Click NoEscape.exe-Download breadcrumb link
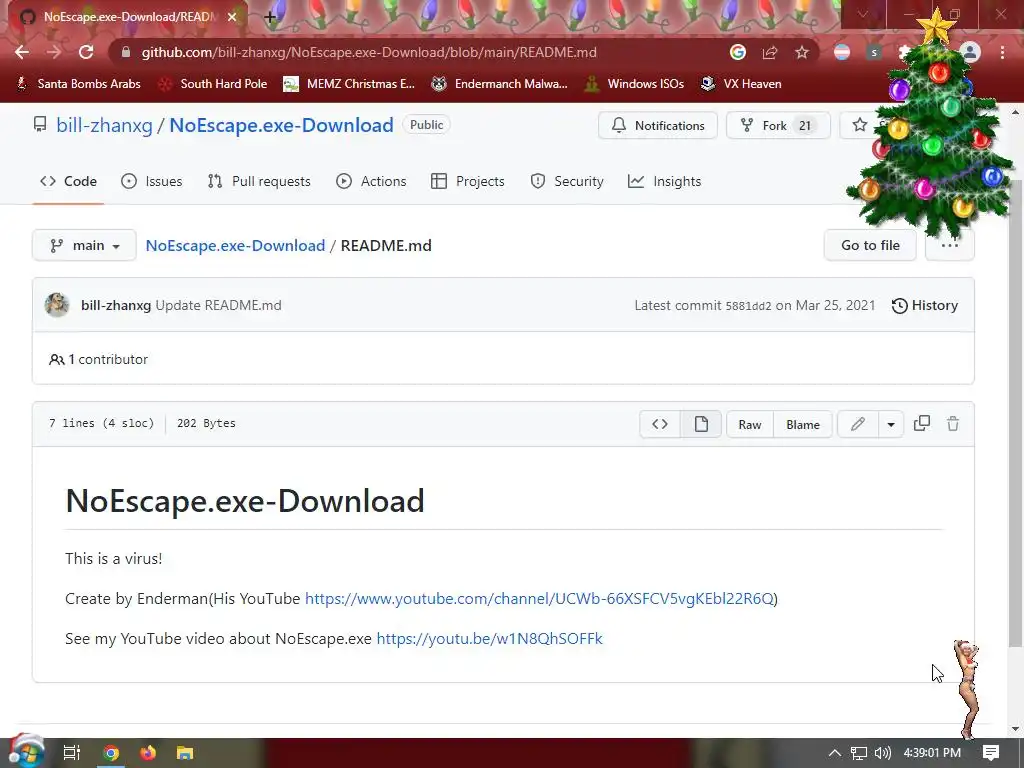 pyautogui.click(x=235, y=246)
